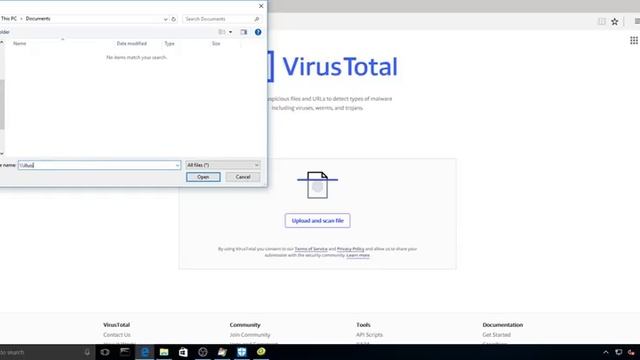
Task: Open the system tray network icon
Action: 619,352
